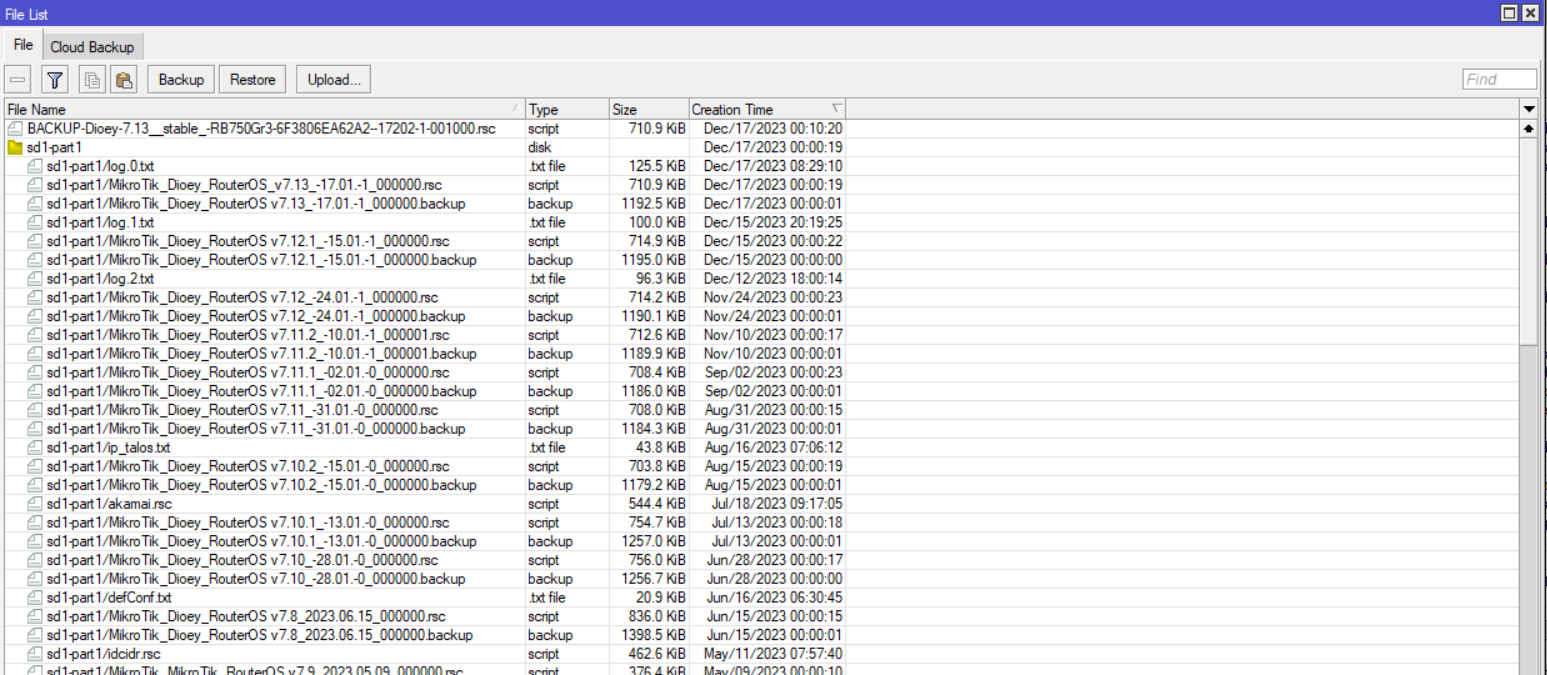Click the file icon beside sd1-part1/idcidr.rsc
This screenshot has height=675, width=1547.
point(35,654)
